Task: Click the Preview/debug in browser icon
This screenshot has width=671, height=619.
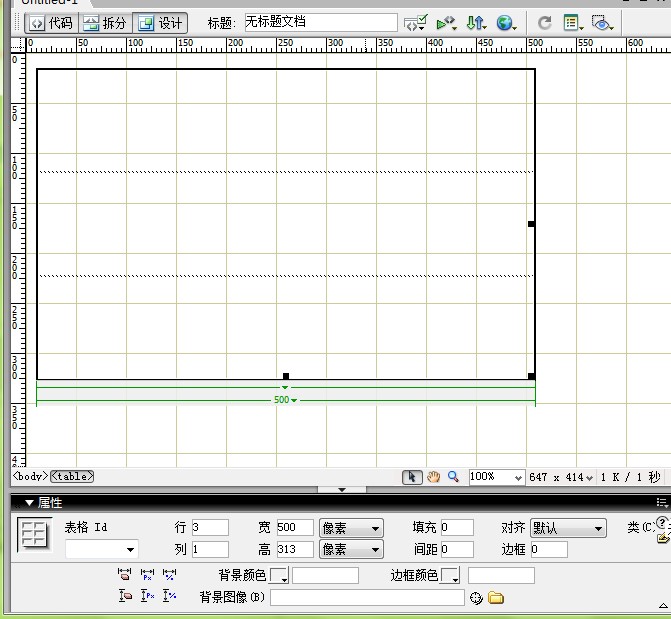Action: 446,23
